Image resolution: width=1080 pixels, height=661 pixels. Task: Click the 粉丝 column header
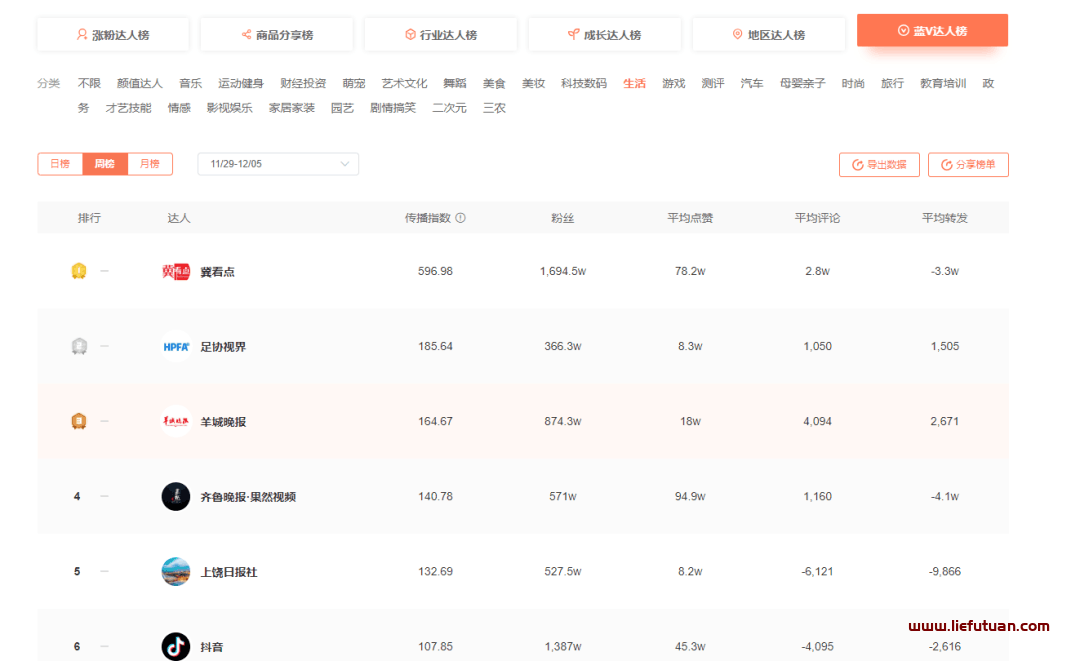coord(562,218)
